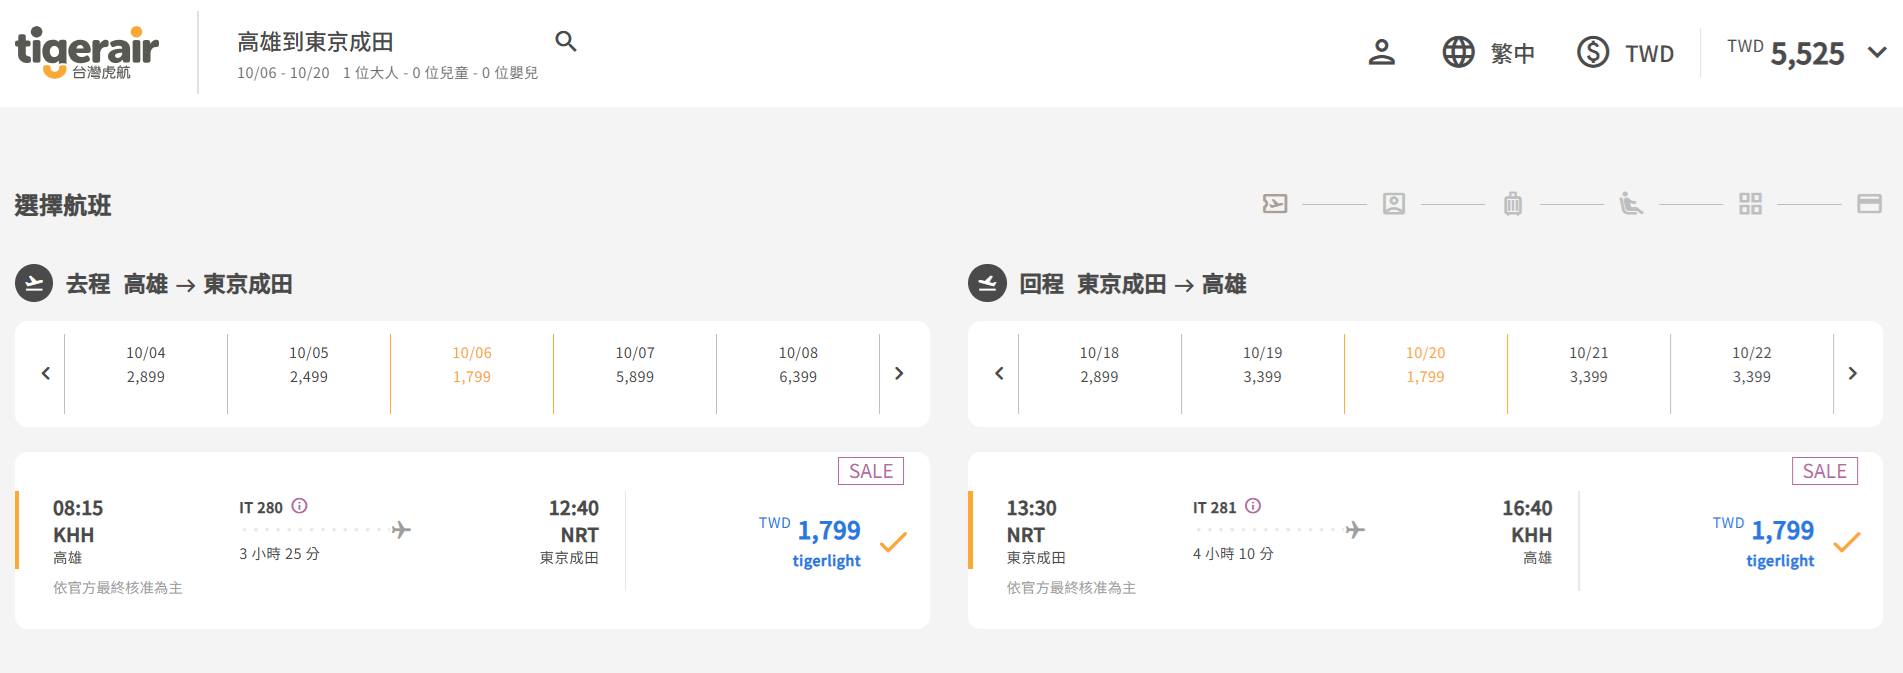Select return date 10/21 tab
This screenshot has height=673, width=1903.
(1588, 365)
